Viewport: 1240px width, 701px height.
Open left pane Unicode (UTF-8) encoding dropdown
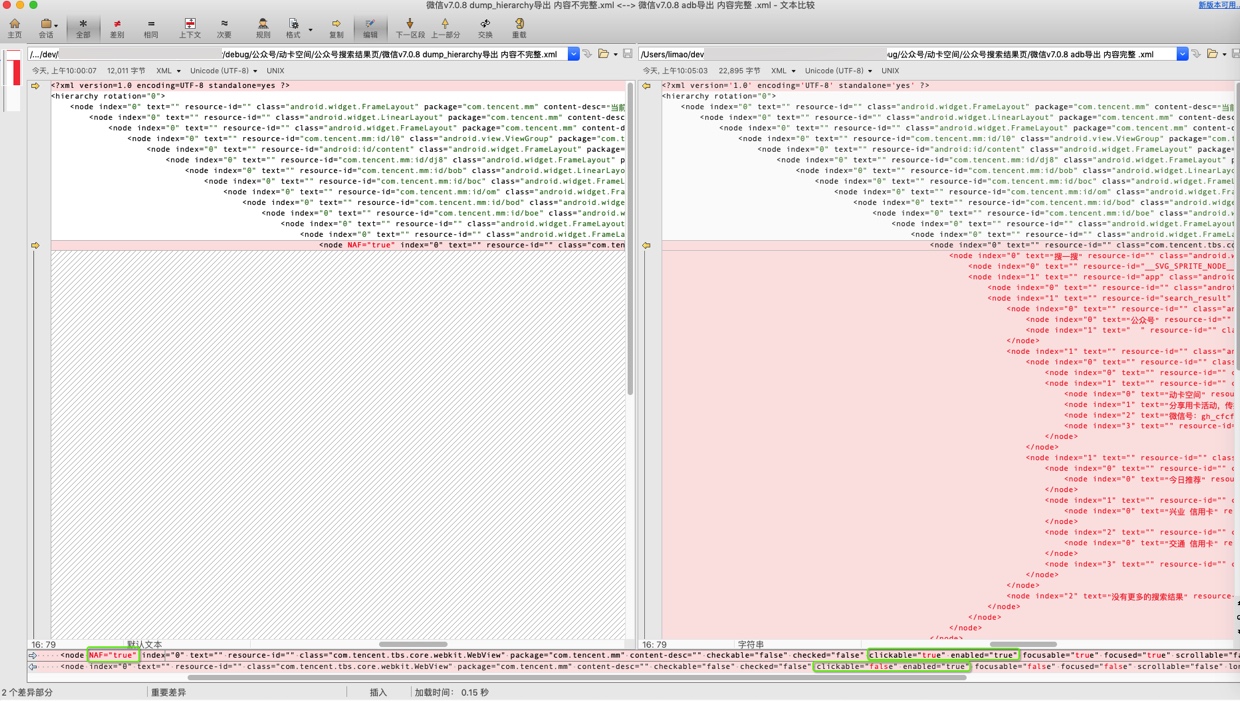(223, 71)
